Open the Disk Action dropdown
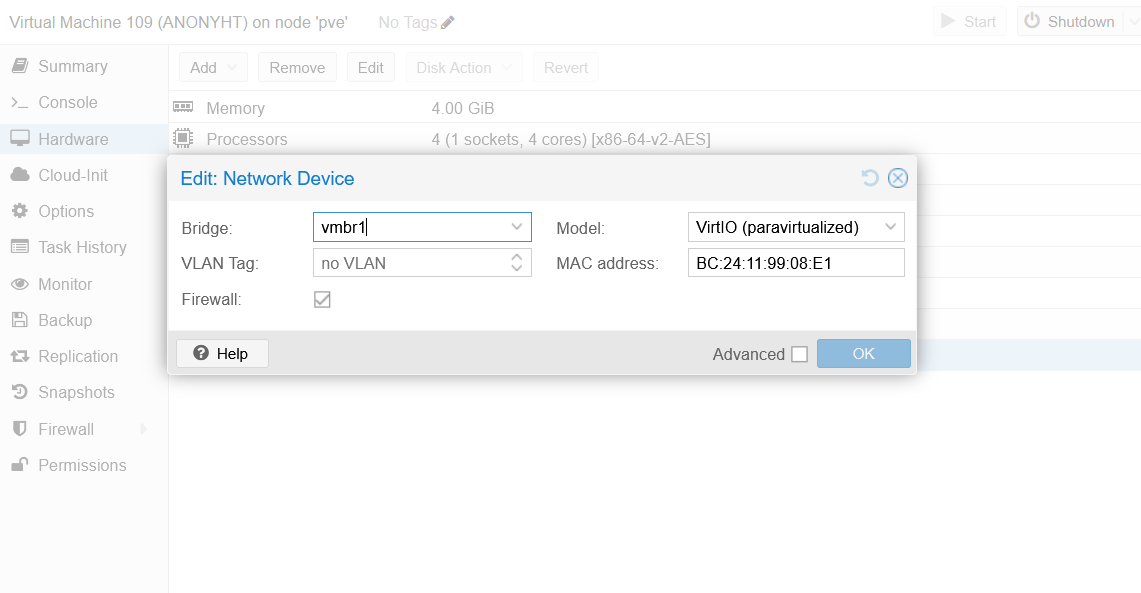 [x=464, y=68]
